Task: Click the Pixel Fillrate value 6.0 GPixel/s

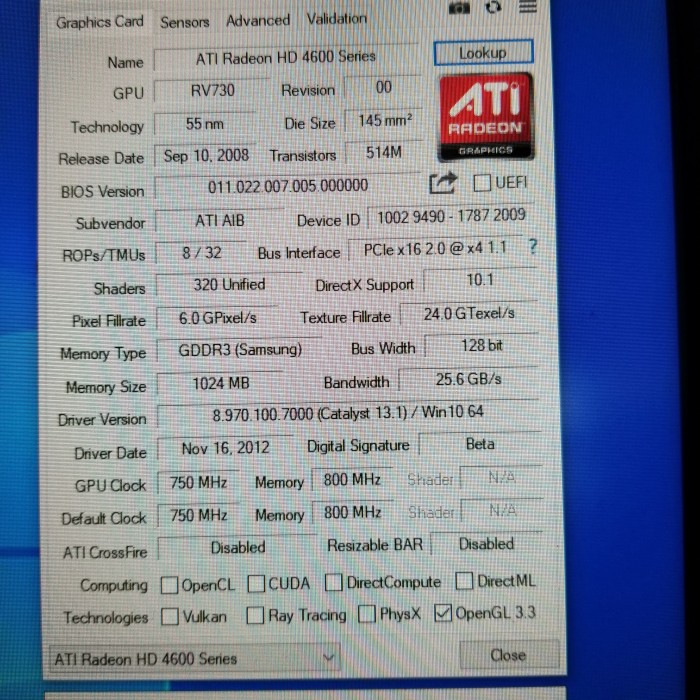Action: pyautogui.click(x=218, y=318)
